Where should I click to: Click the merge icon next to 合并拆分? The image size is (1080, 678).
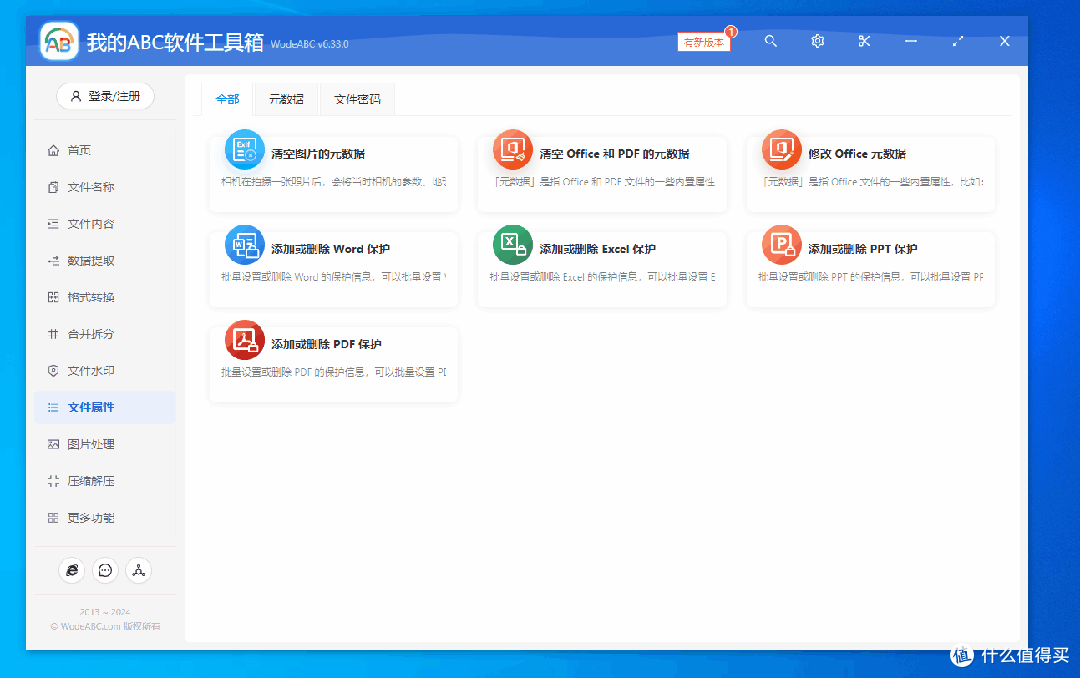click(x=53, y=334)
